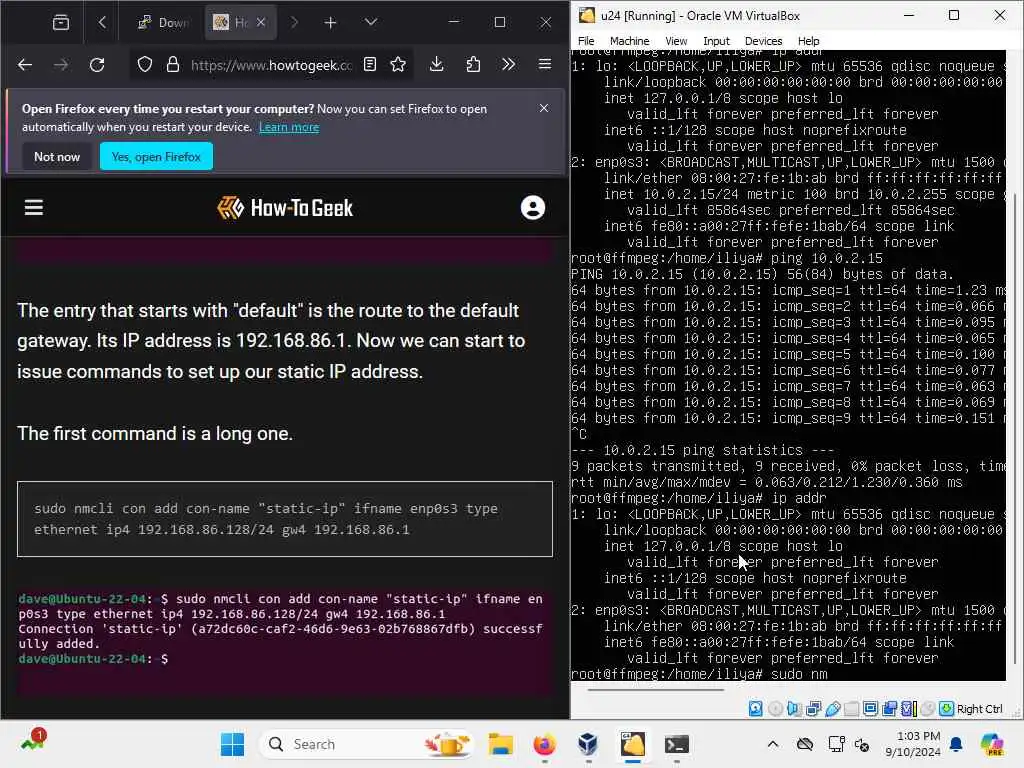Open the Firefox downloads panel
The height and width of the screenshot is (768, 1024).
[x=436, y=64]
